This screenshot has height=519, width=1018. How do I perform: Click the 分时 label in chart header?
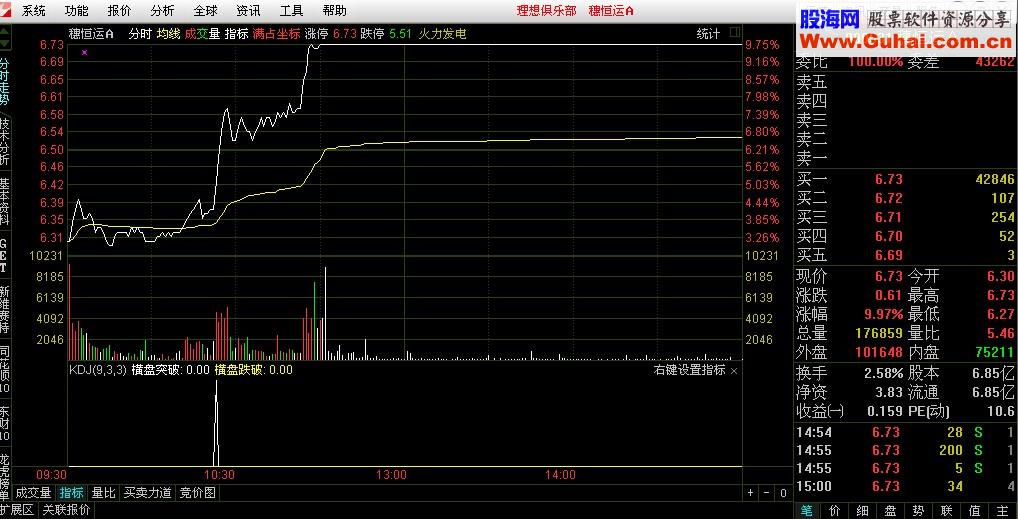point(140,34)
